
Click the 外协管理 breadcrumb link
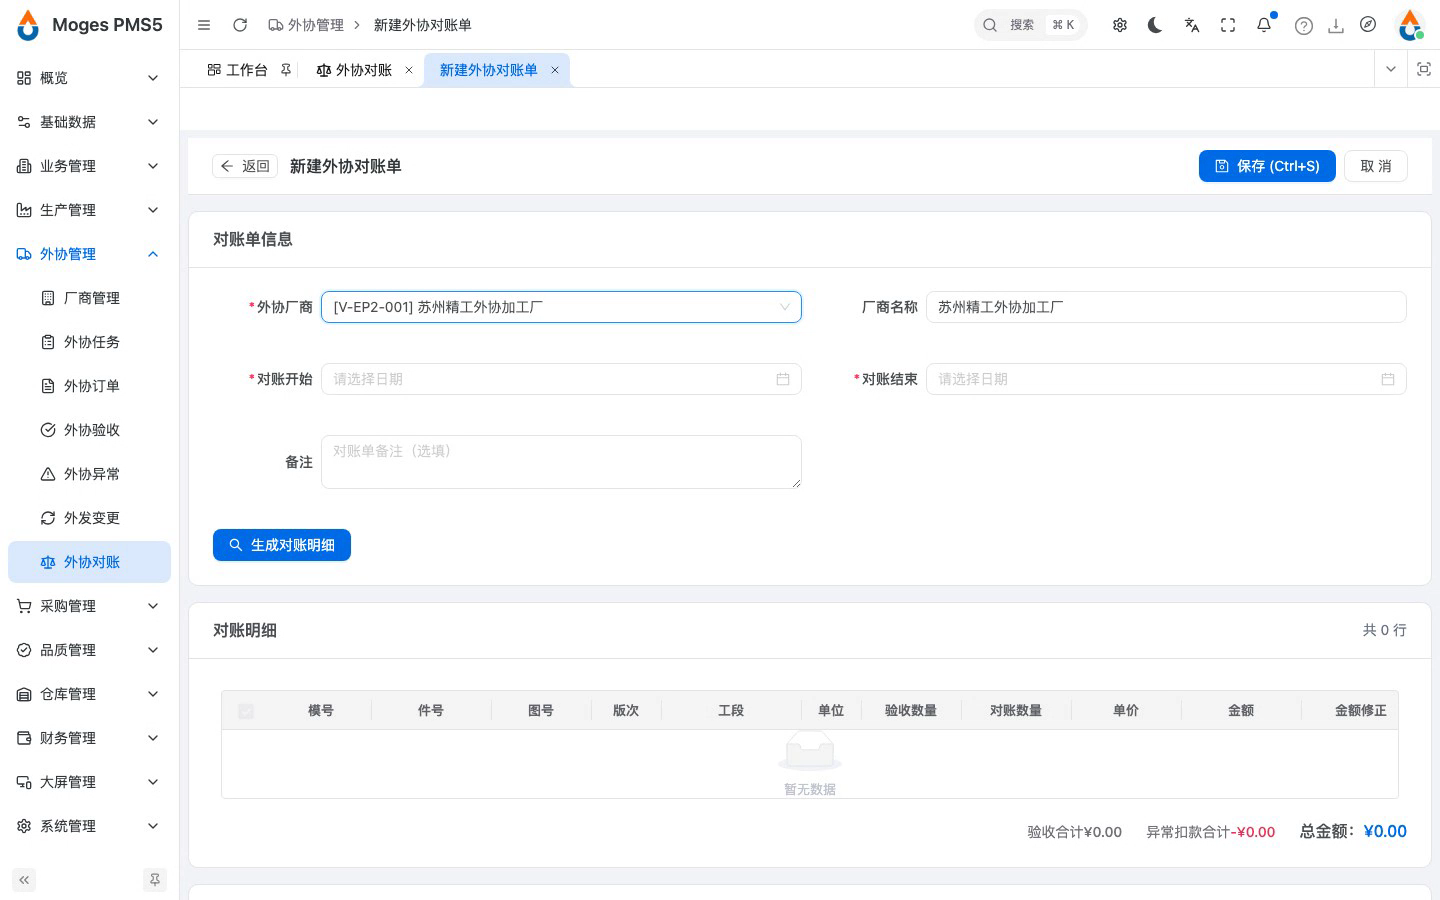click(x=305, y=25)
